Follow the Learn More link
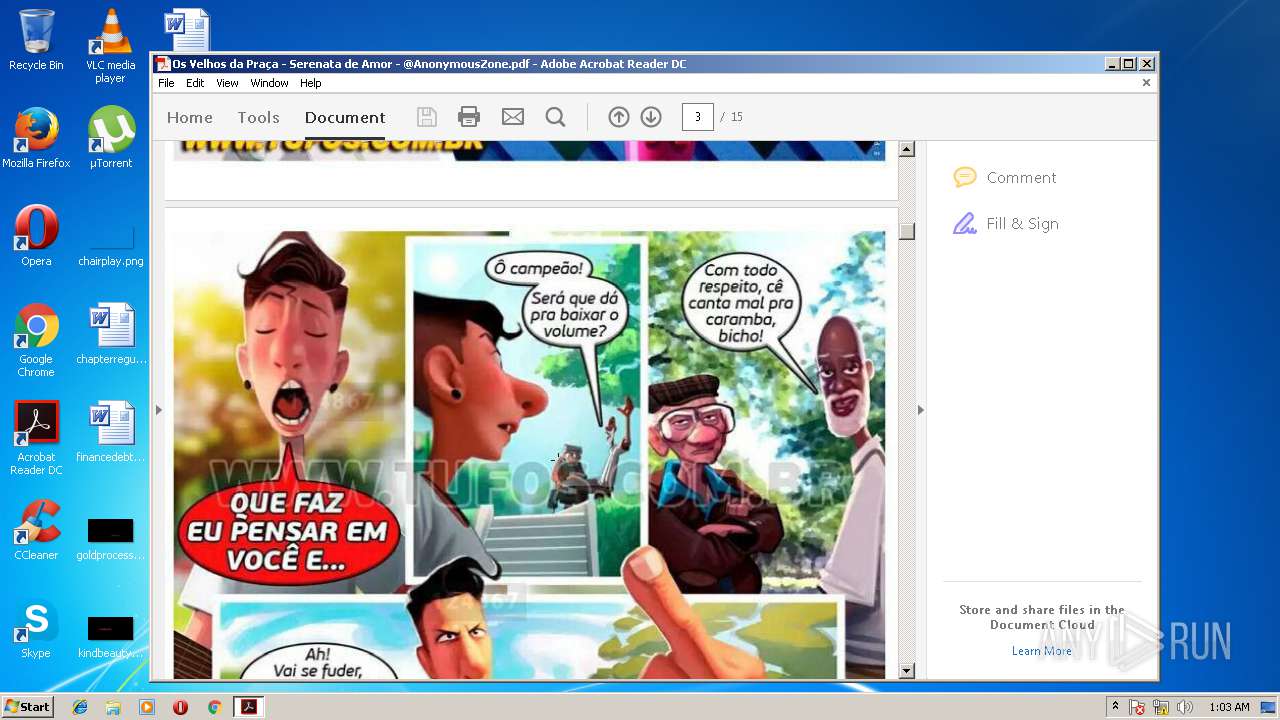The height and width of the screenshot is (720, 1280). pos(1041,651)
